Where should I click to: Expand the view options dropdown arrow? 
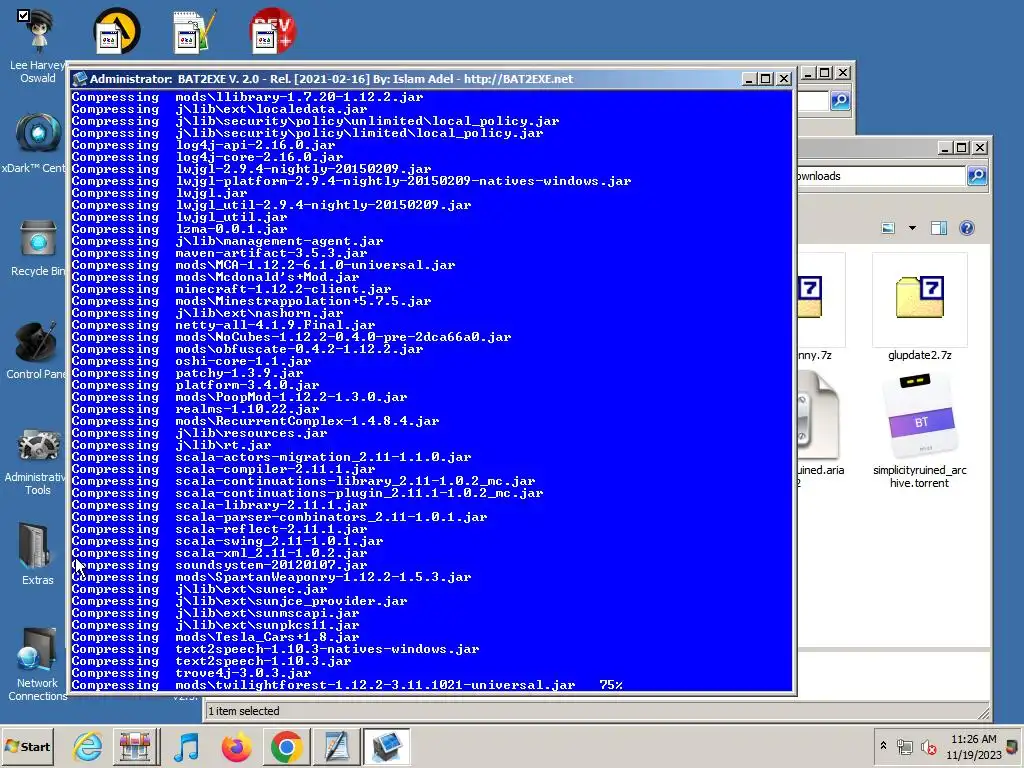[x=912, y=228]
